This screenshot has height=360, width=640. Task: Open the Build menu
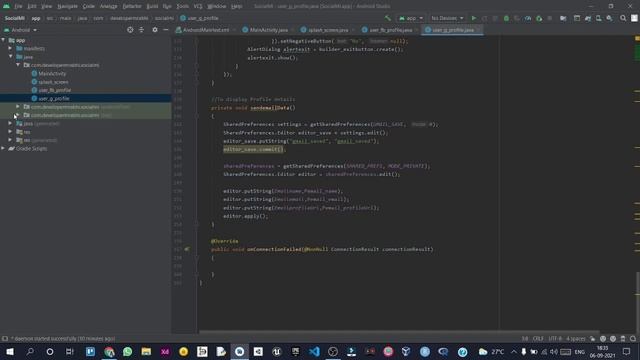tap(152, 6)
